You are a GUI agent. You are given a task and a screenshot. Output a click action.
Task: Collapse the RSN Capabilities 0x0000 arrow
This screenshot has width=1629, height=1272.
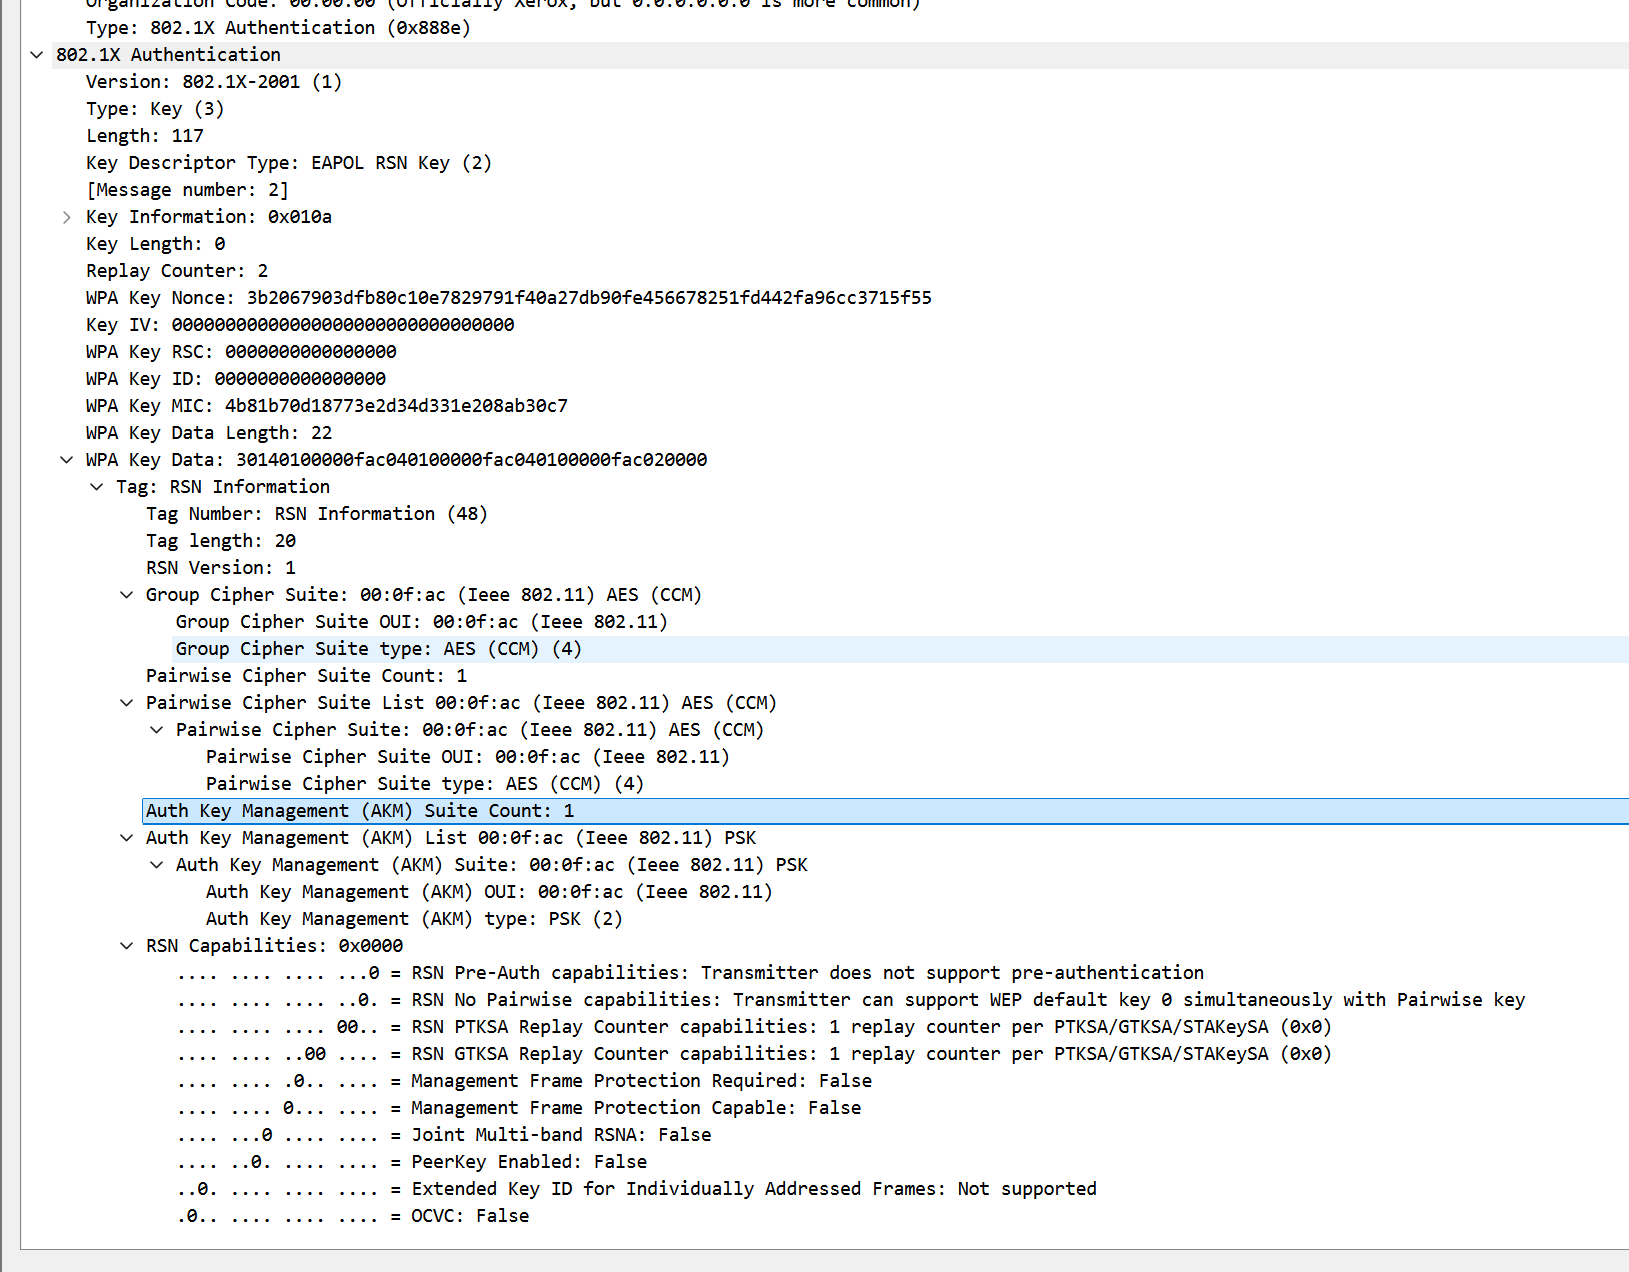coord(127,946)
